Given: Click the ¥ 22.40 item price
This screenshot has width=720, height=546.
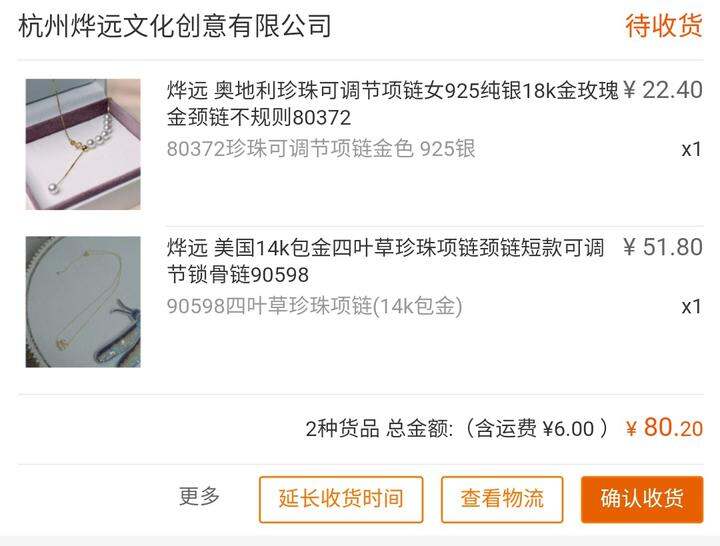Looking at the screenshot, I should (663, 90).
